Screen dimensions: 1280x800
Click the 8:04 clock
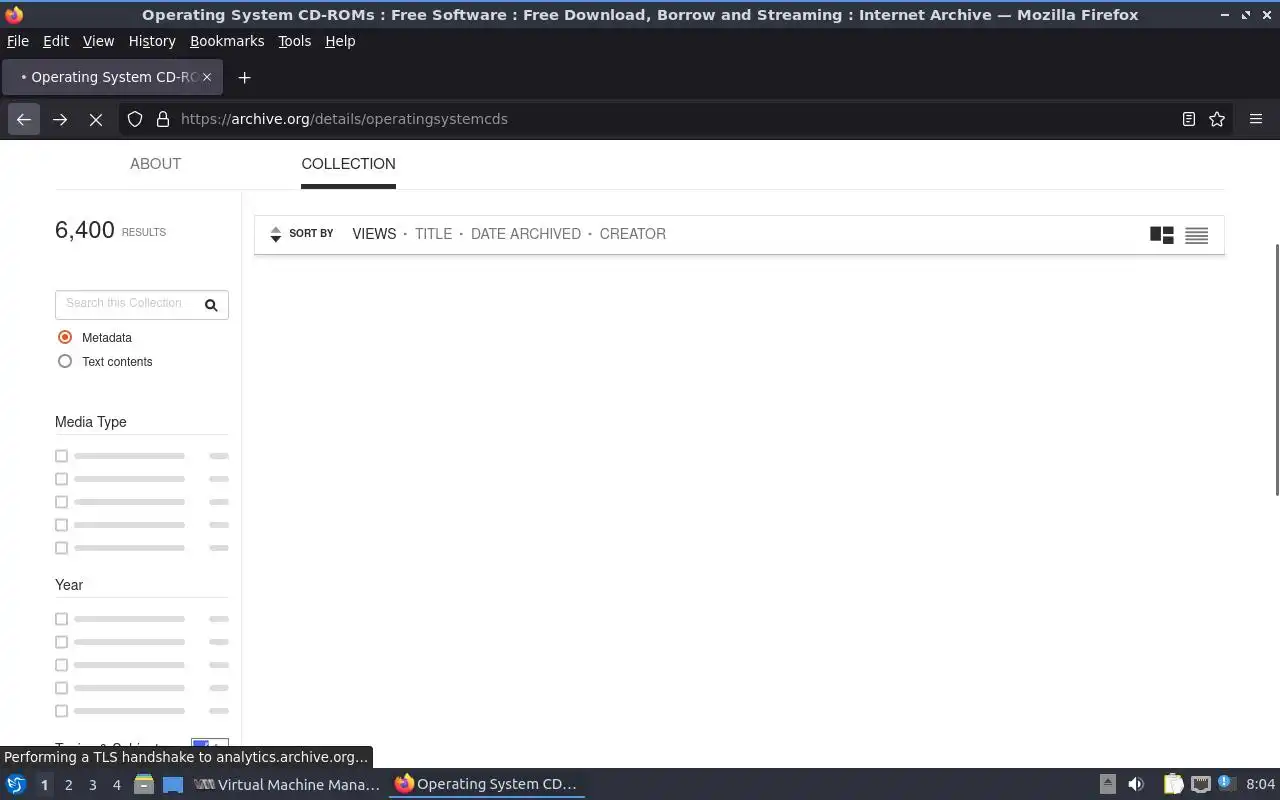pyautogui.click(x=1261, y=784)
